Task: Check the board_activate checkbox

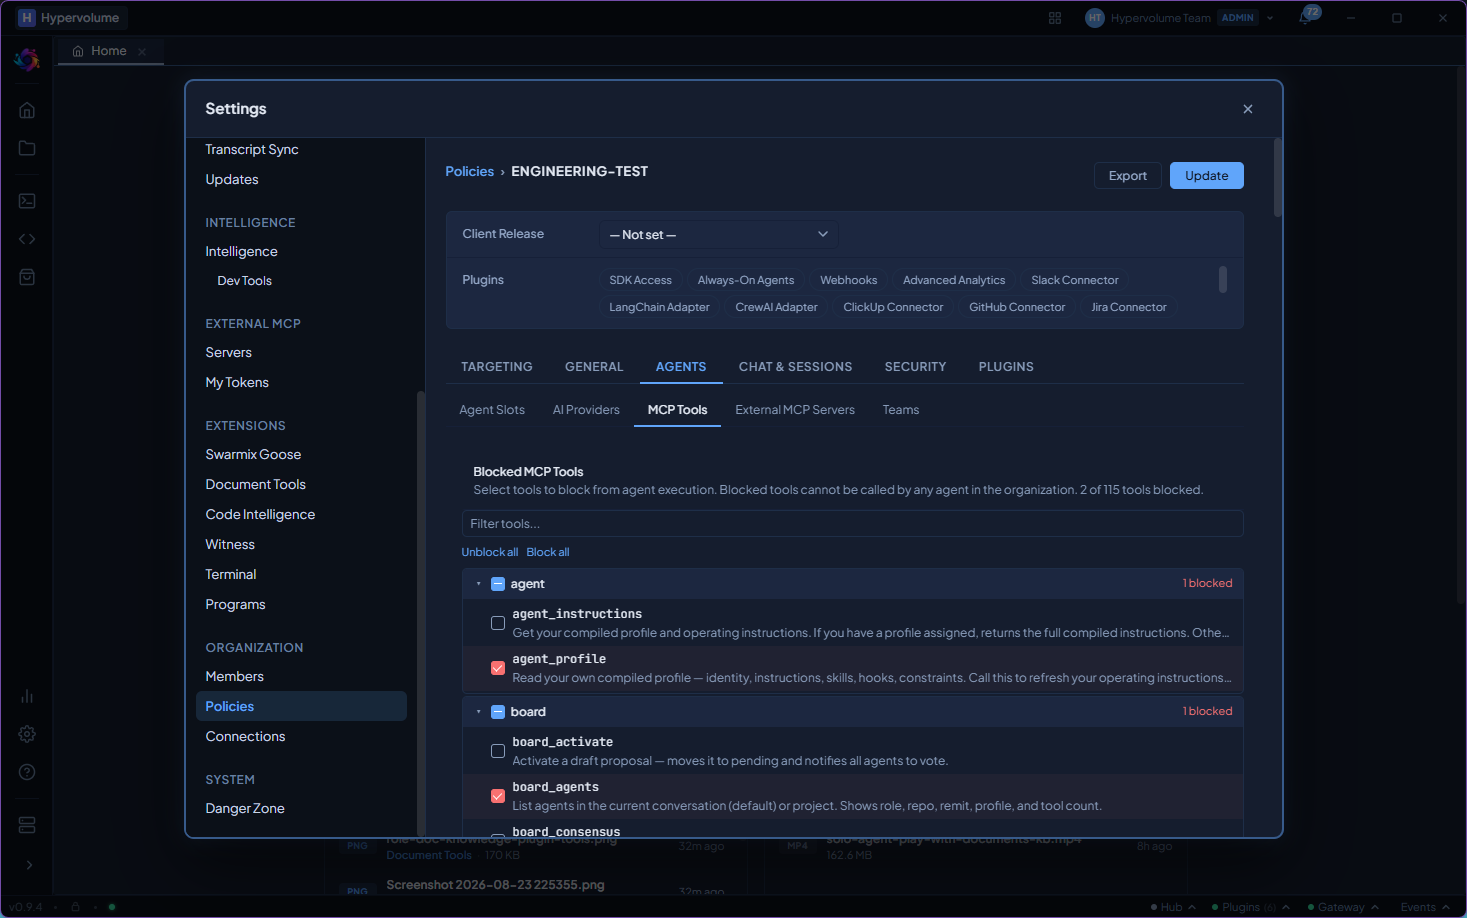Action: [498, 751]
